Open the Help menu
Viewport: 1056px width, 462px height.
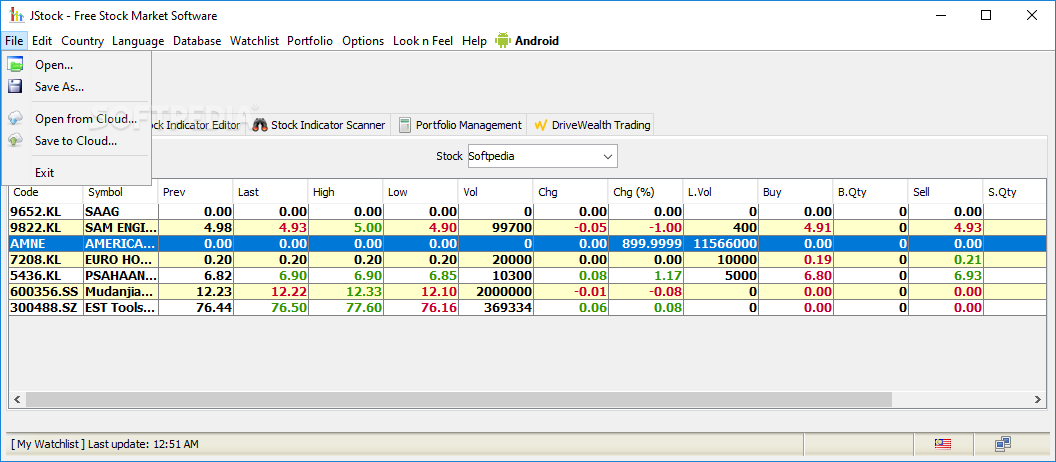click(474, 40)
